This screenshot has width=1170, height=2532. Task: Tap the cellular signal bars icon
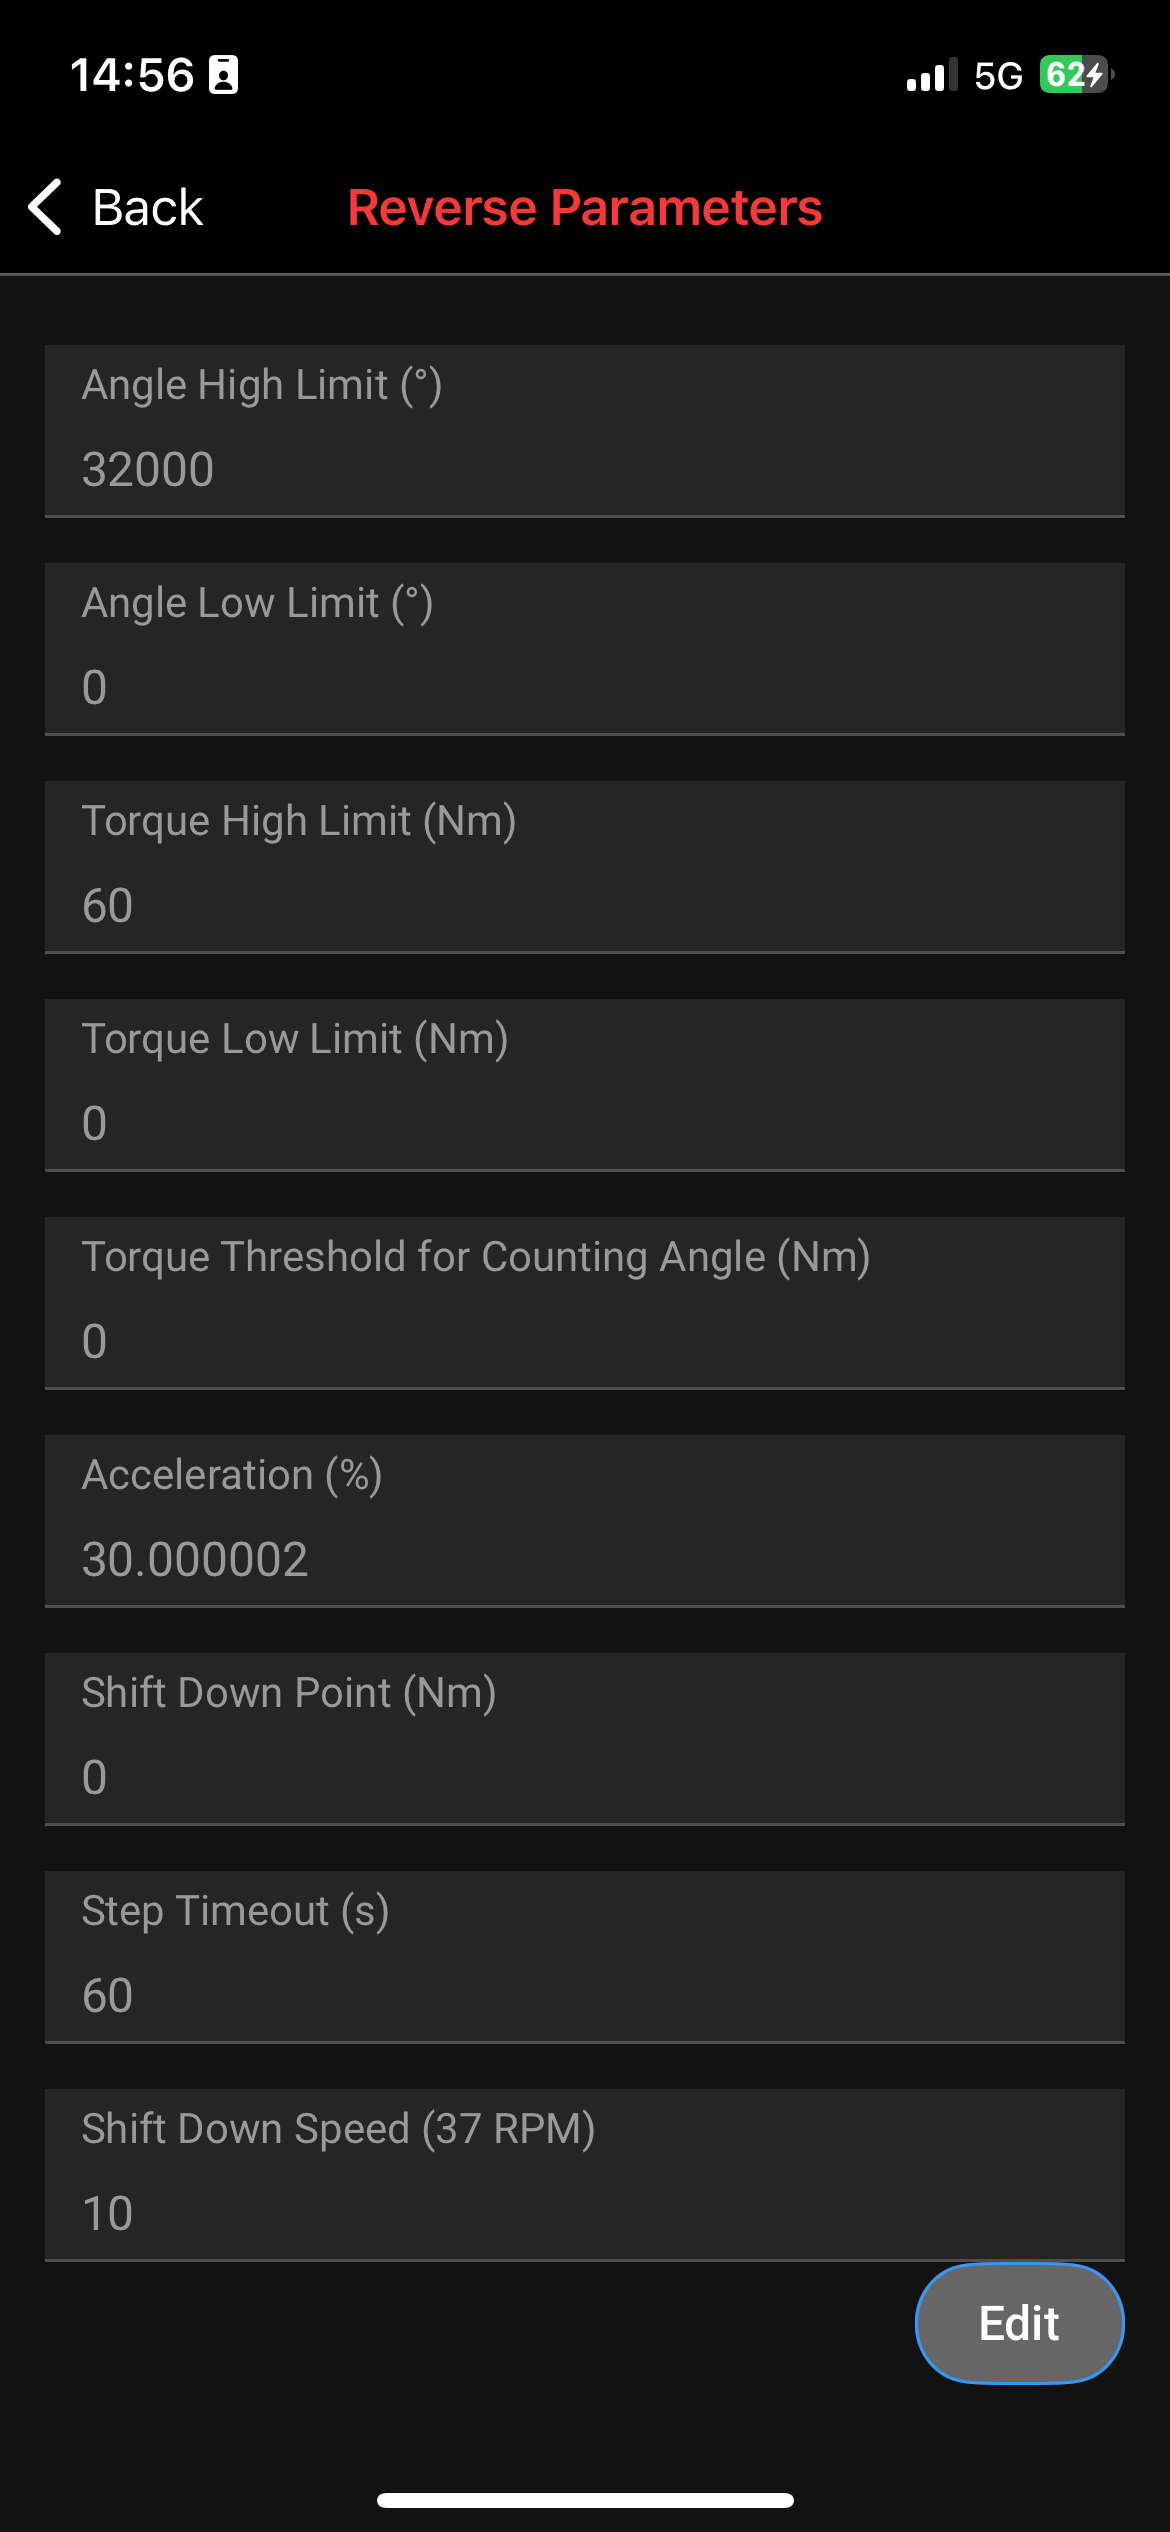click(x=931, y=75)
